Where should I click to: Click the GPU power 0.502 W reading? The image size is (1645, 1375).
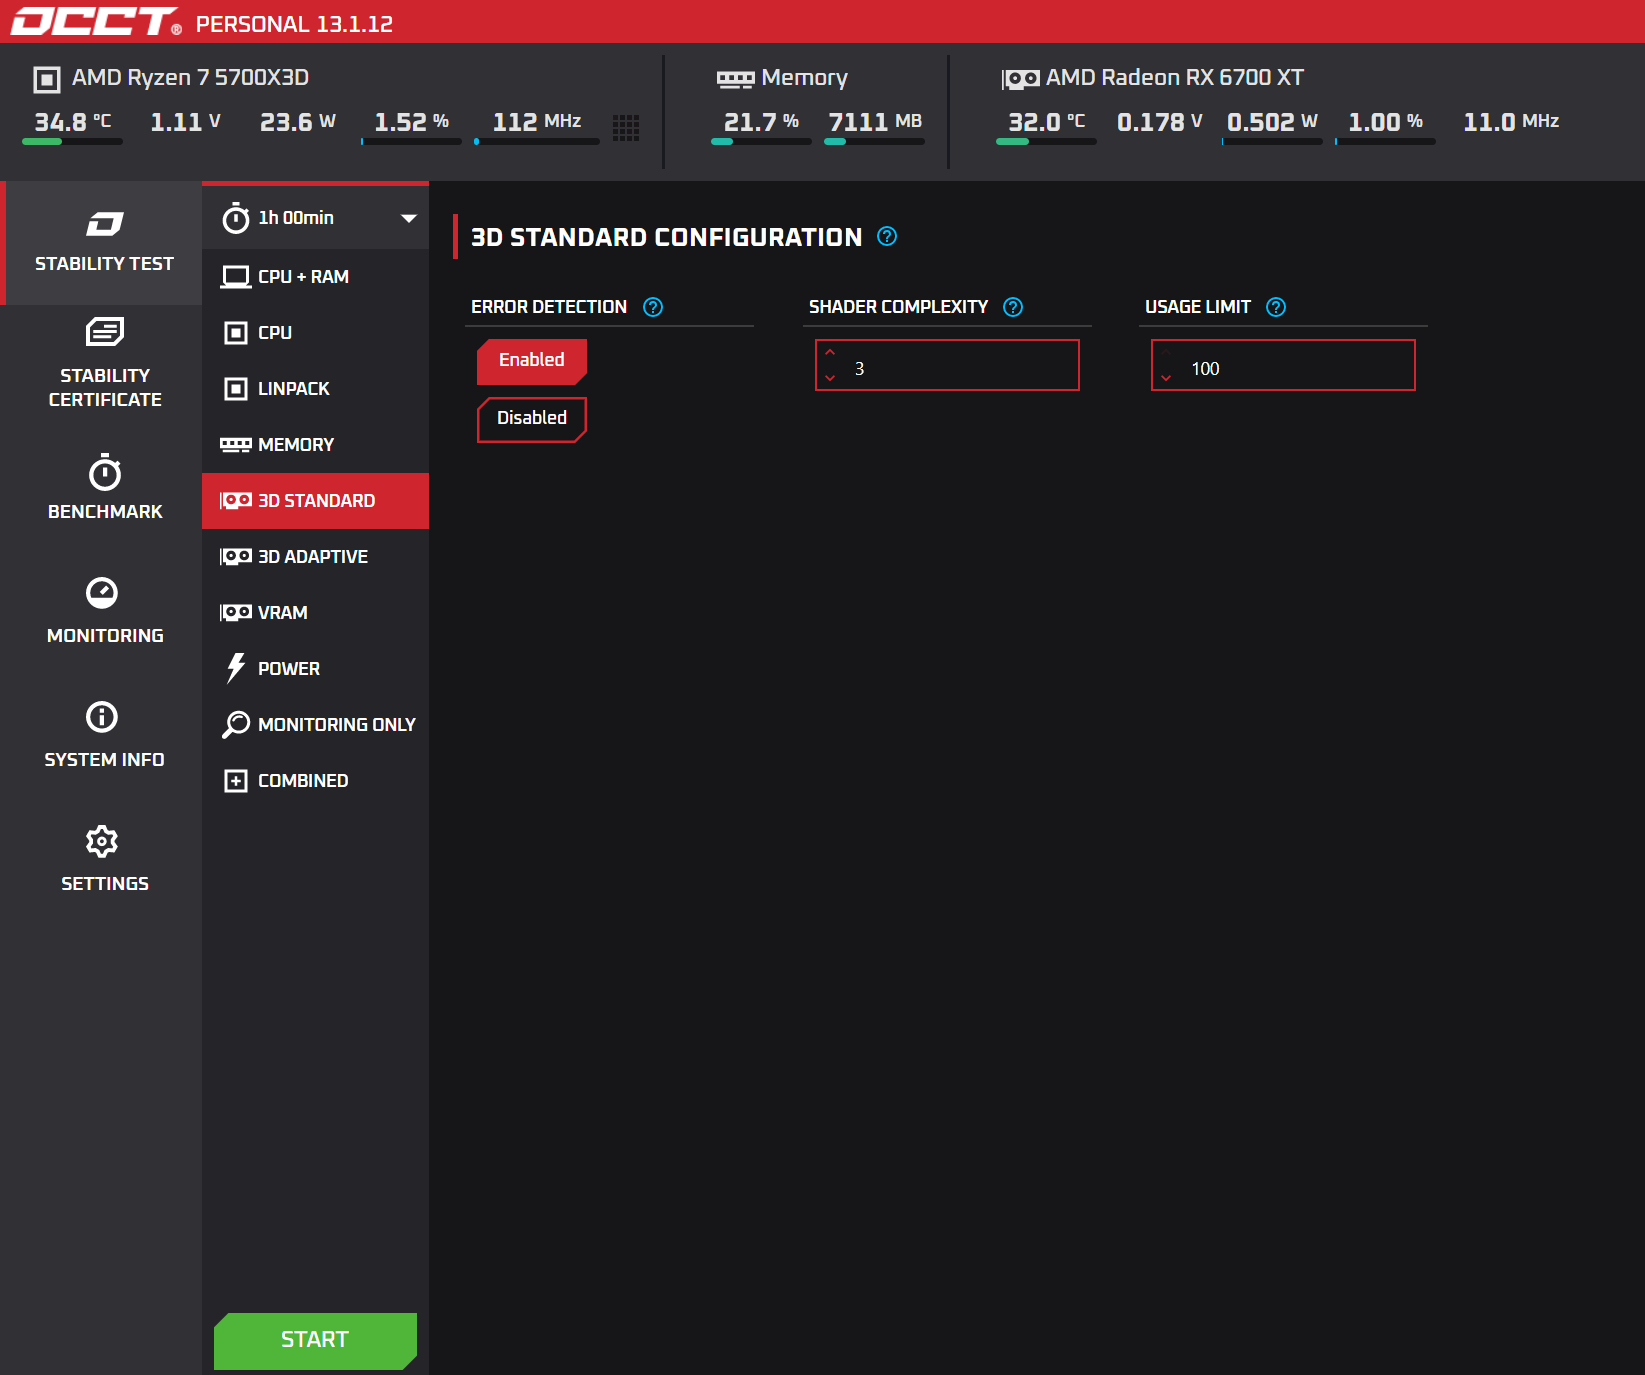[1272, 122]
